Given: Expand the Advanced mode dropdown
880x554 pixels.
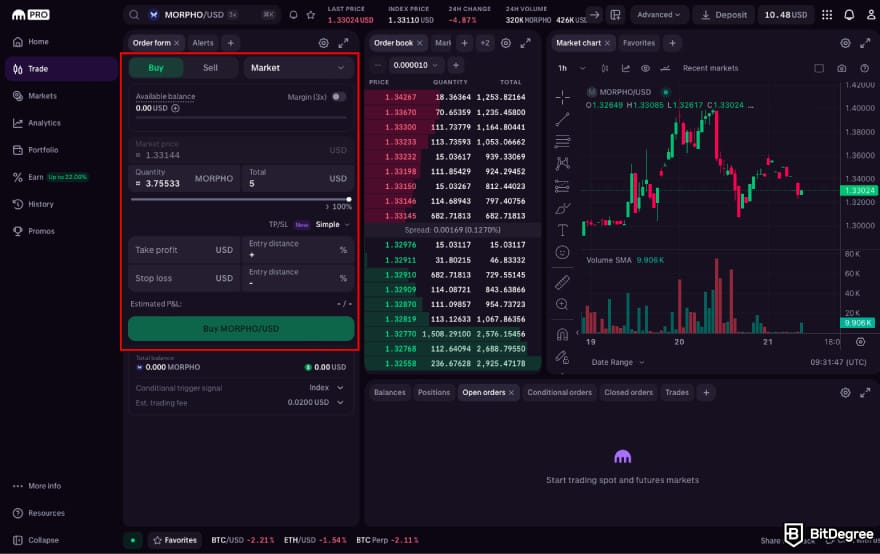Looking at the screenshot, I should (x=659, y=15).
